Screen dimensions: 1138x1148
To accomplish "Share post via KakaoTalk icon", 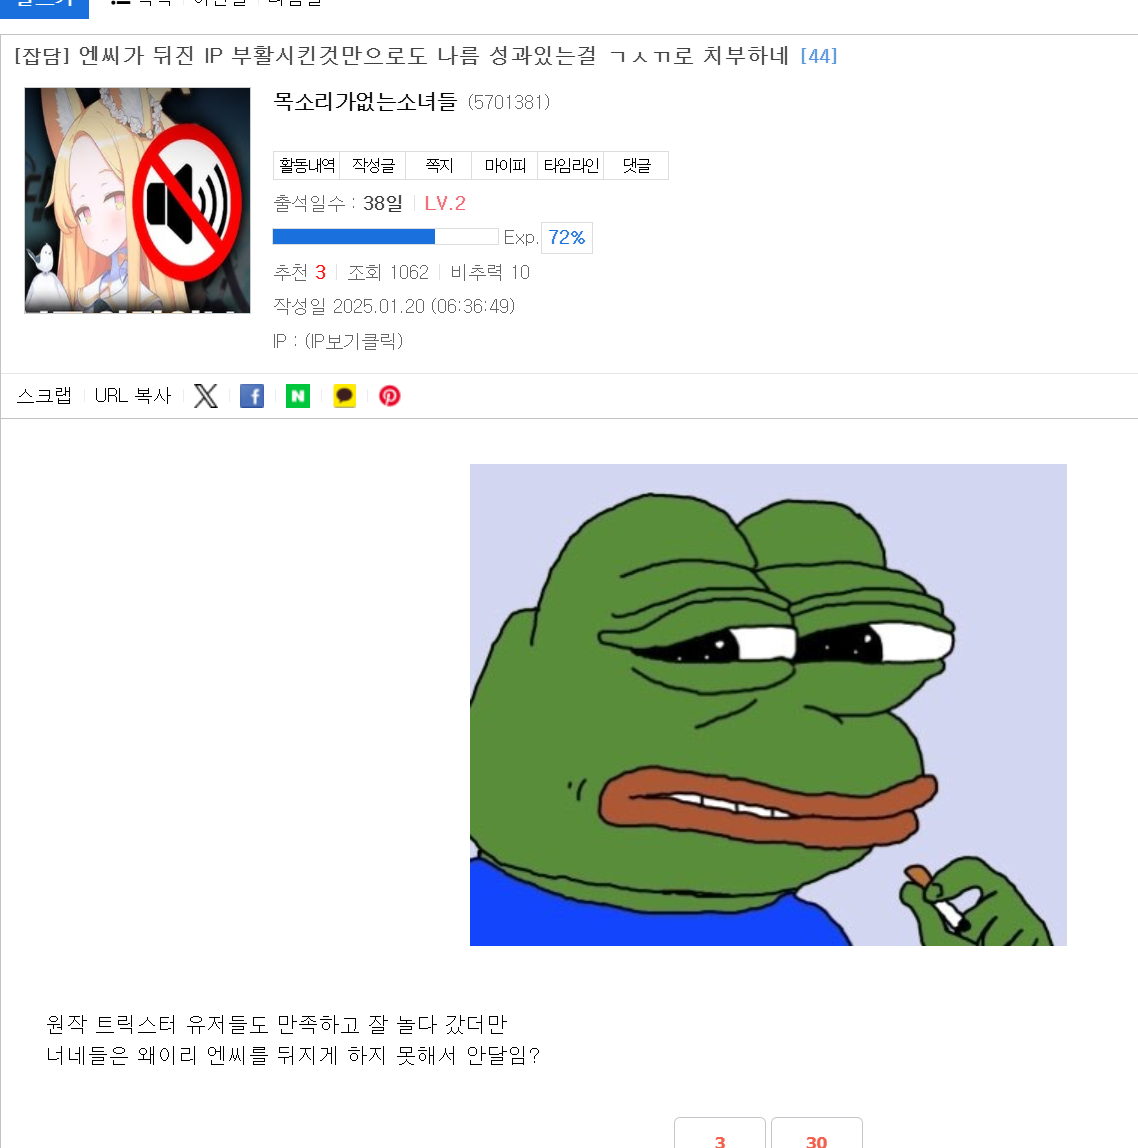I will (344, 396).
